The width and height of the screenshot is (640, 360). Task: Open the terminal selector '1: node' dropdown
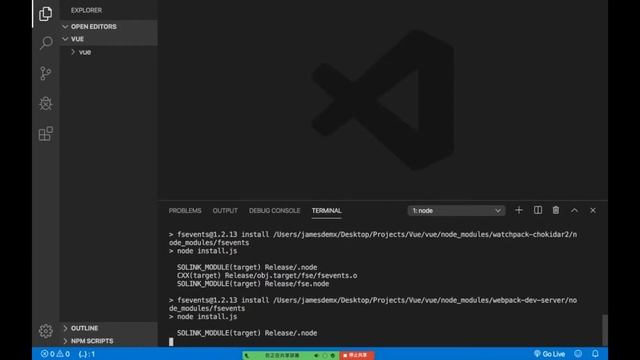456,211
